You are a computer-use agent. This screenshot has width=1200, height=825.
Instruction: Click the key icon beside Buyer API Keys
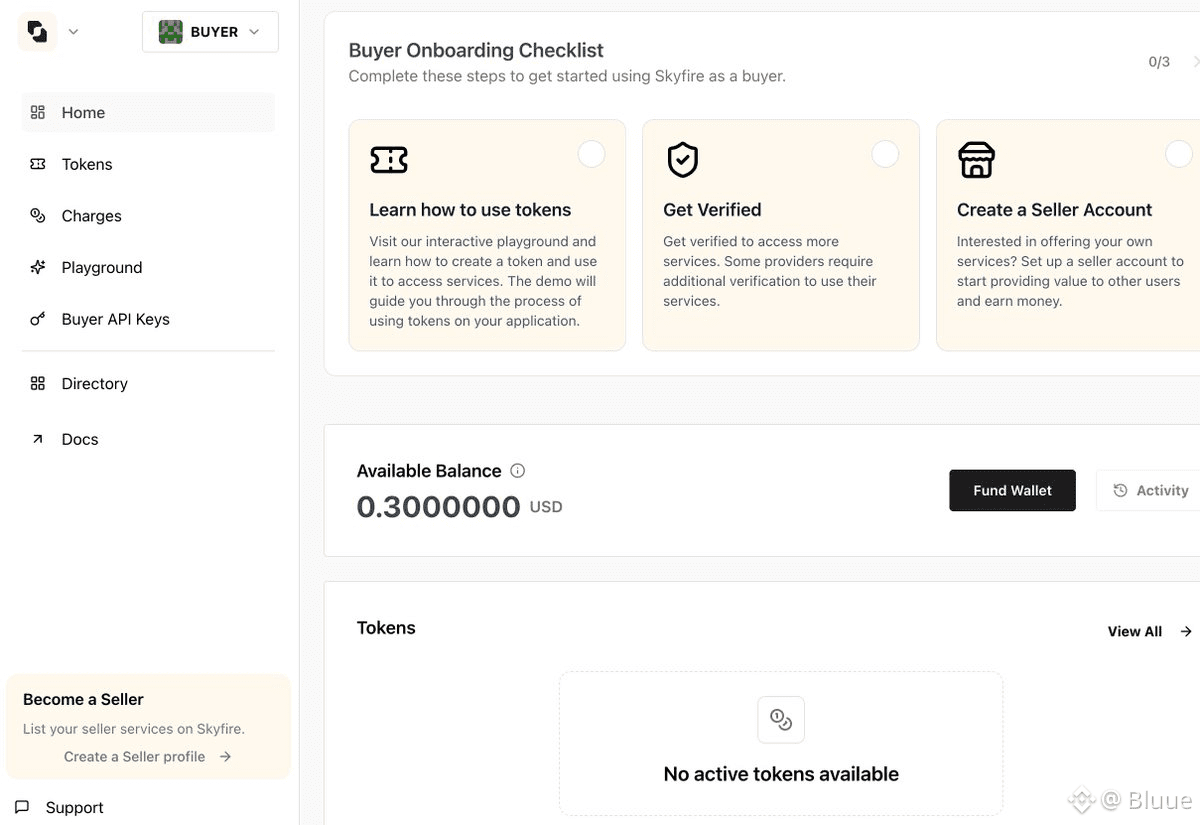[38, 319]
